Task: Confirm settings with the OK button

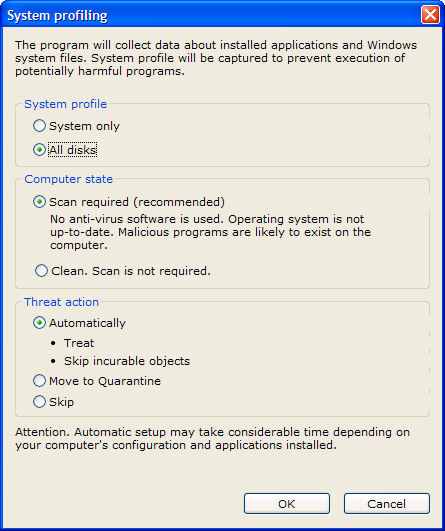Action: click(287, 504)
